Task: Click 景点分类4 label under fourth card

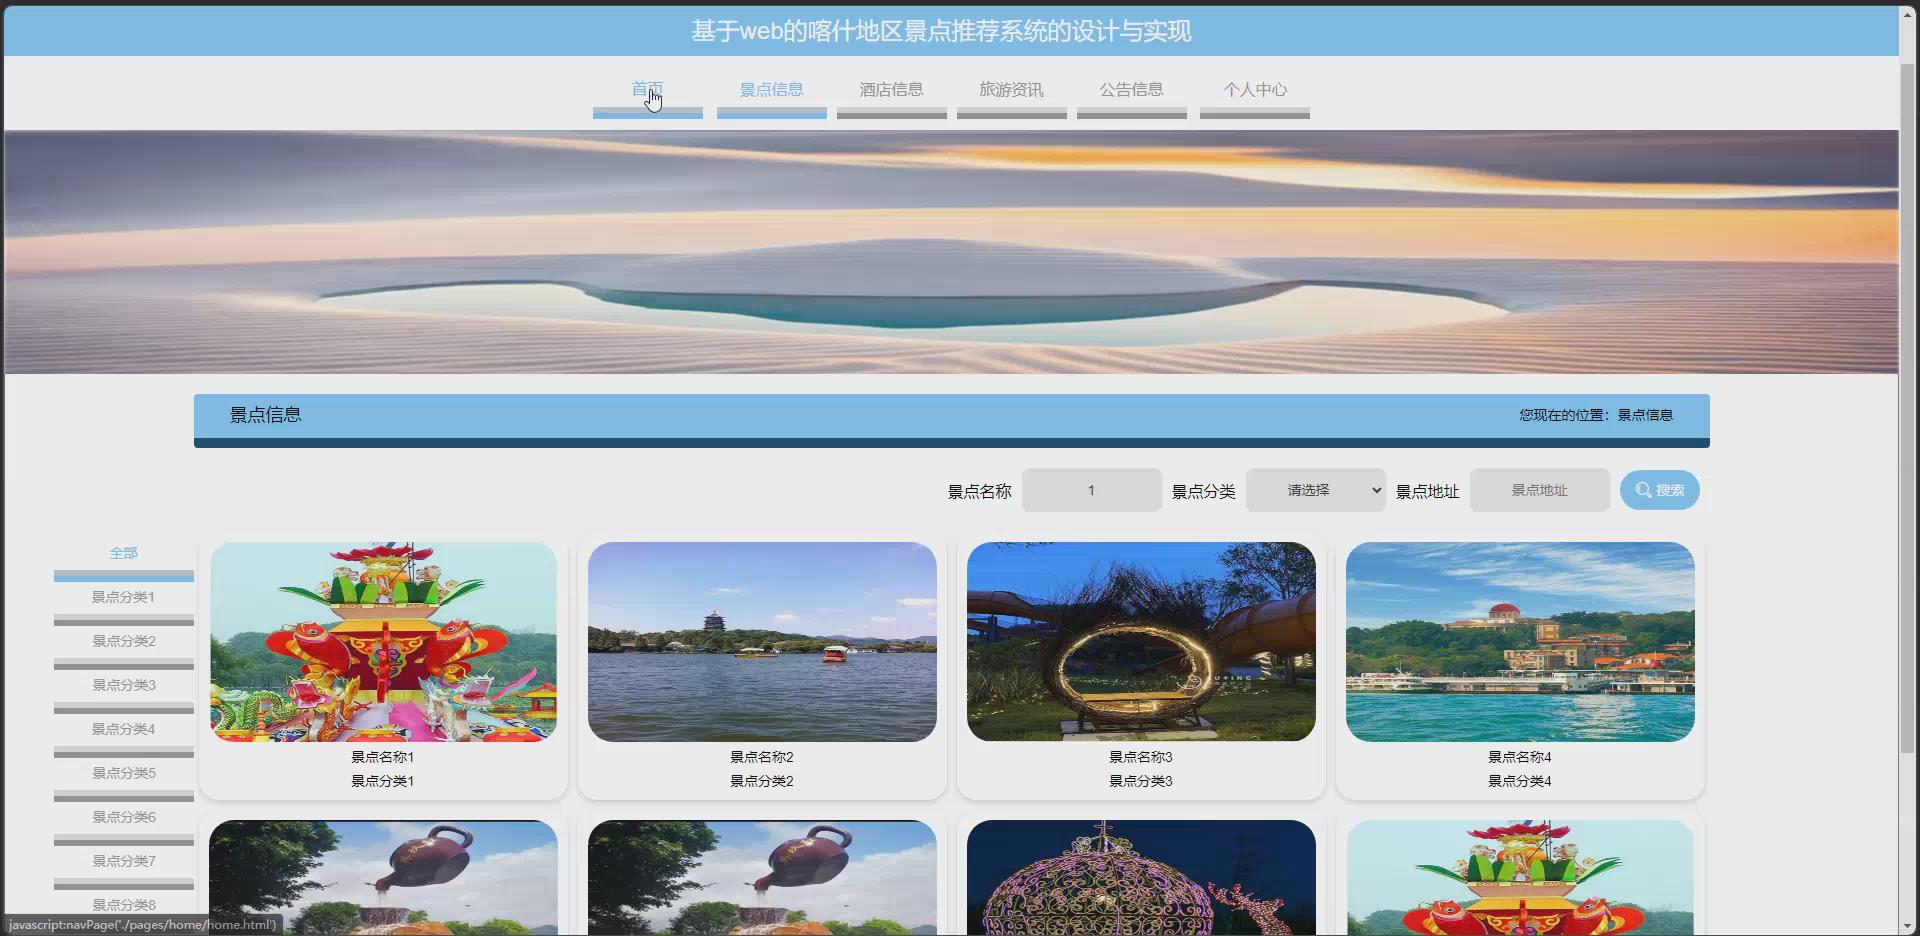Action: click(x=1520, y=781)
